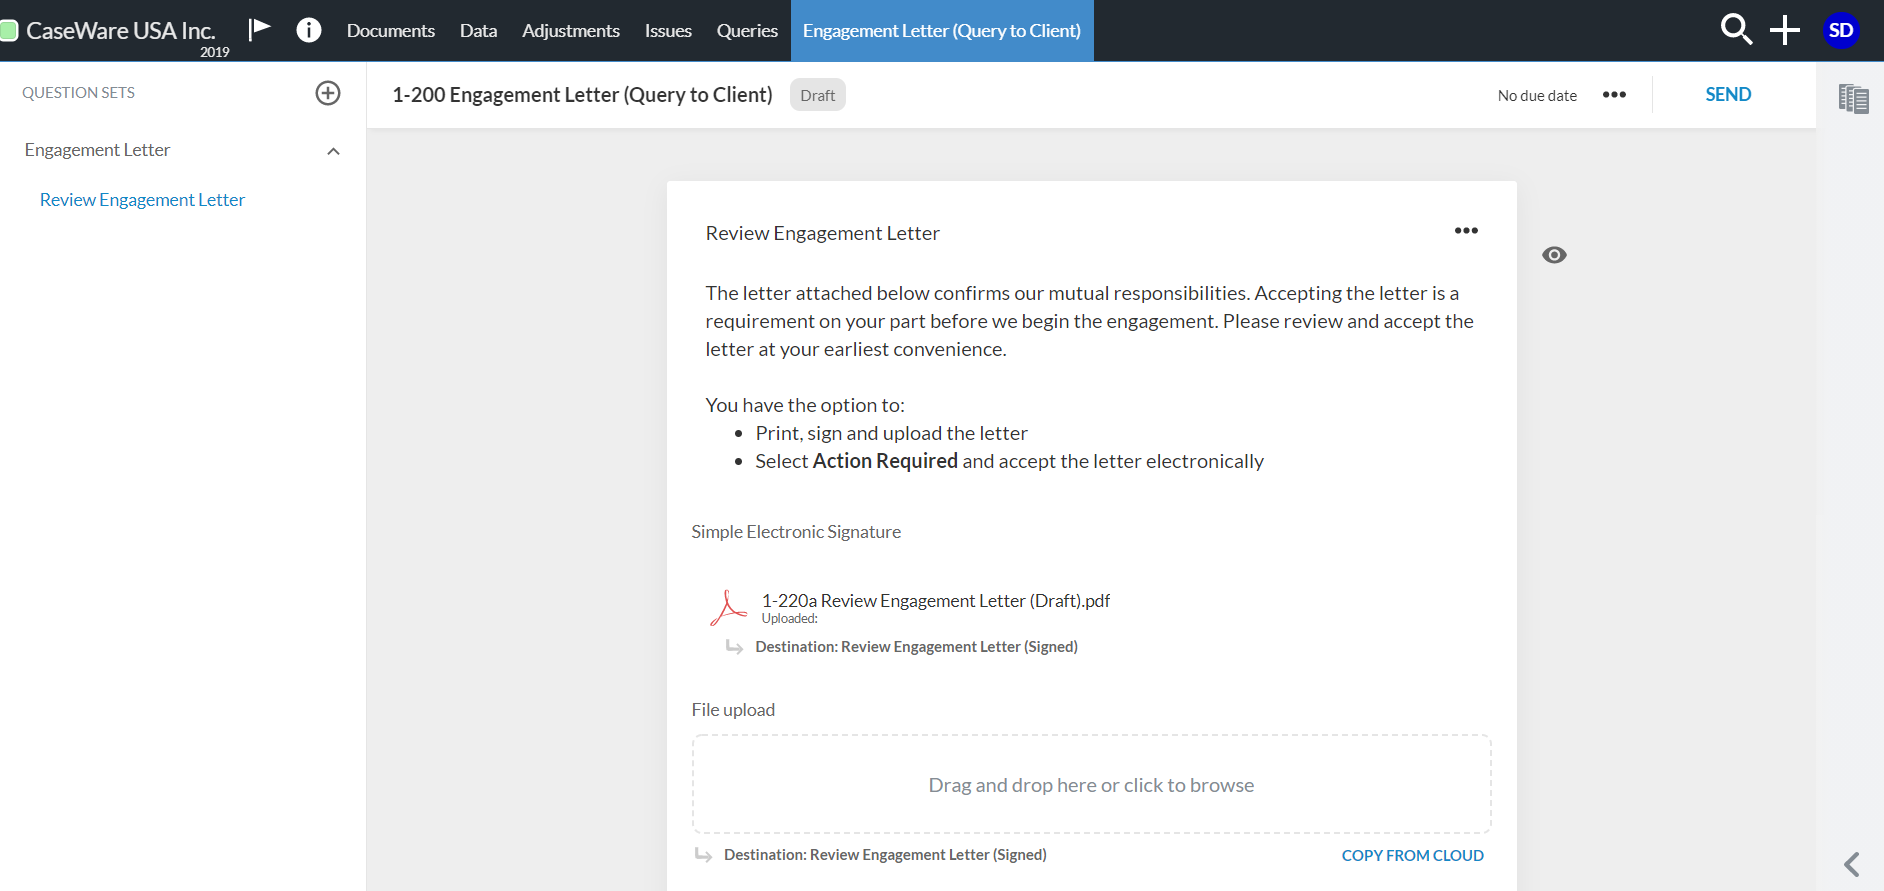Toggle the question visibility eye icon
This screenshot has height=891, width=1884.
pos(1554,255)
